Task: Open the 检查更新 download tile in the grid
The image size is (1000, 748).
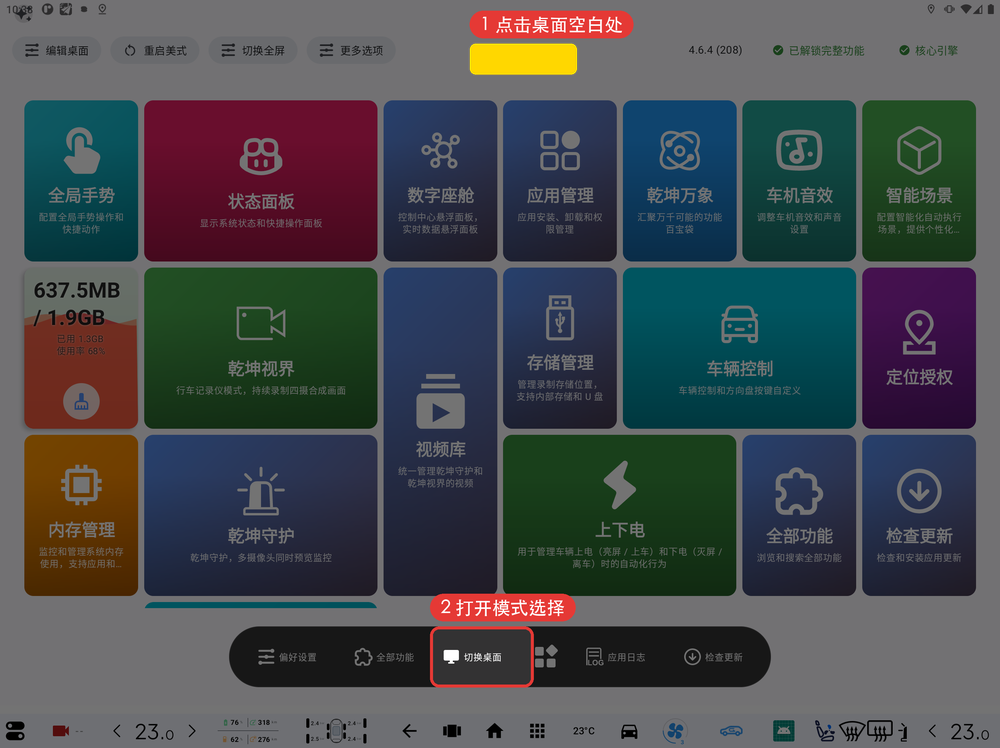Action: pyautogui.click(x=919, y=515)
